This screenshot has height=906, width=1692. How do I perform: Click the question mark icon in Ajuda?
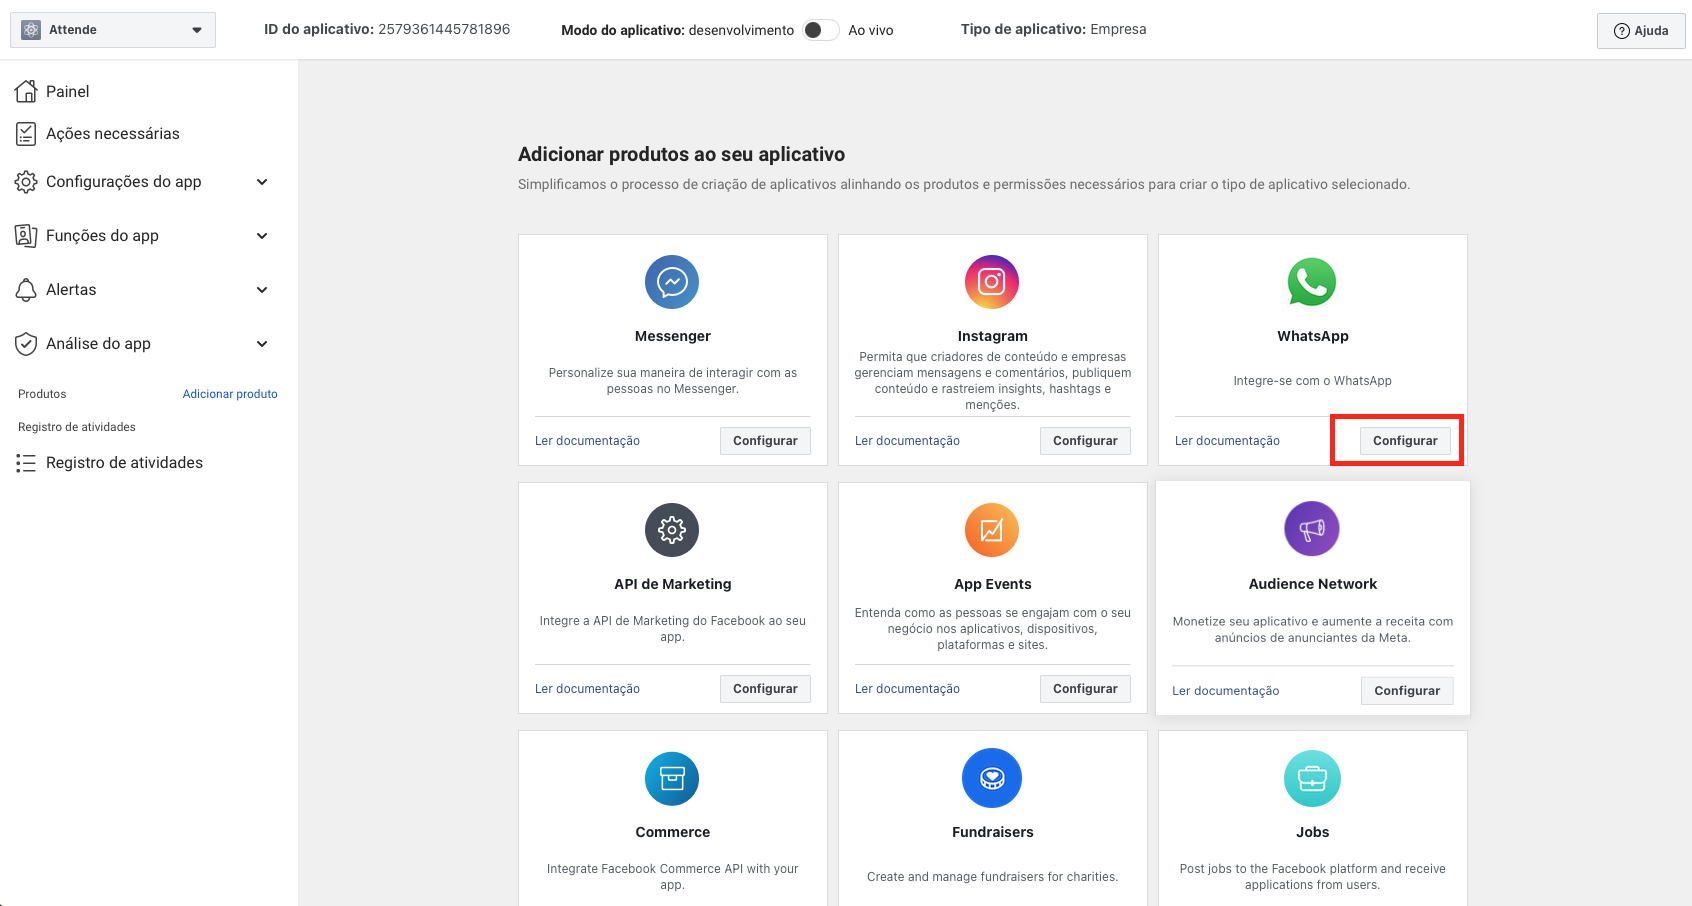click(1622, 31)
